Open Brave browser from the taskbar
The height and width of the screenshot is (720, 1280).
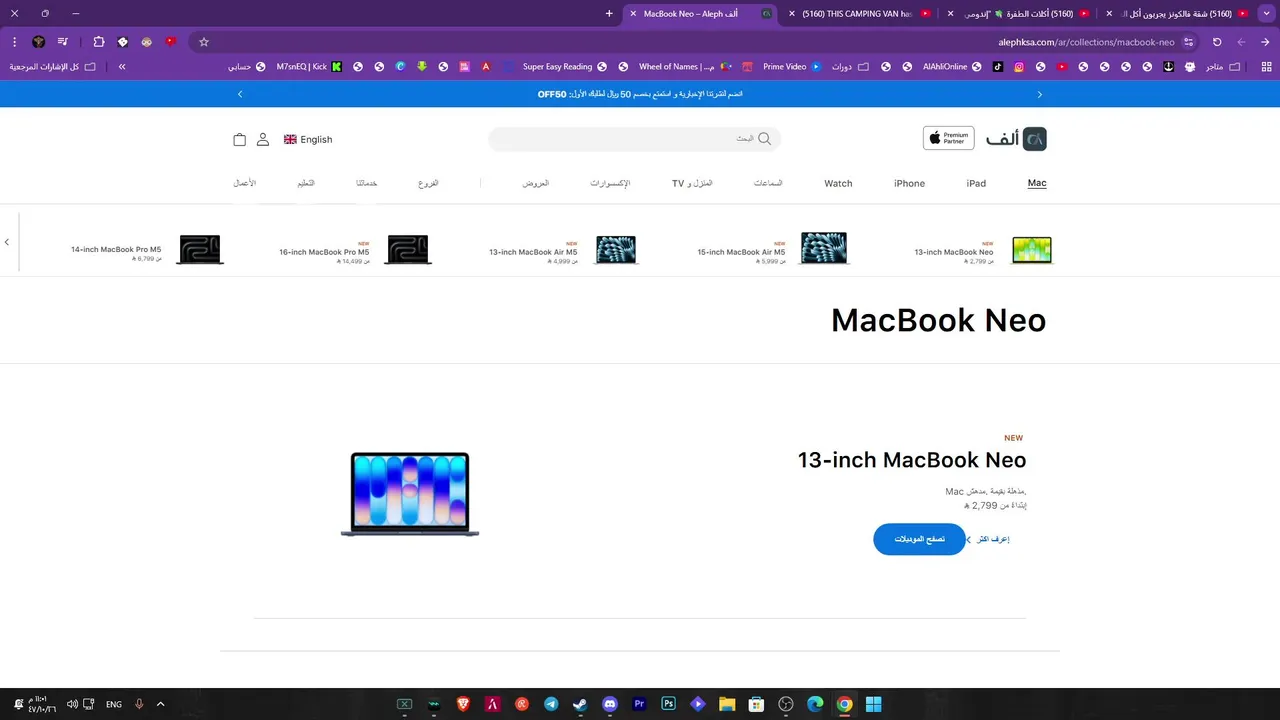pyautogui.click(x=463, y=704)
